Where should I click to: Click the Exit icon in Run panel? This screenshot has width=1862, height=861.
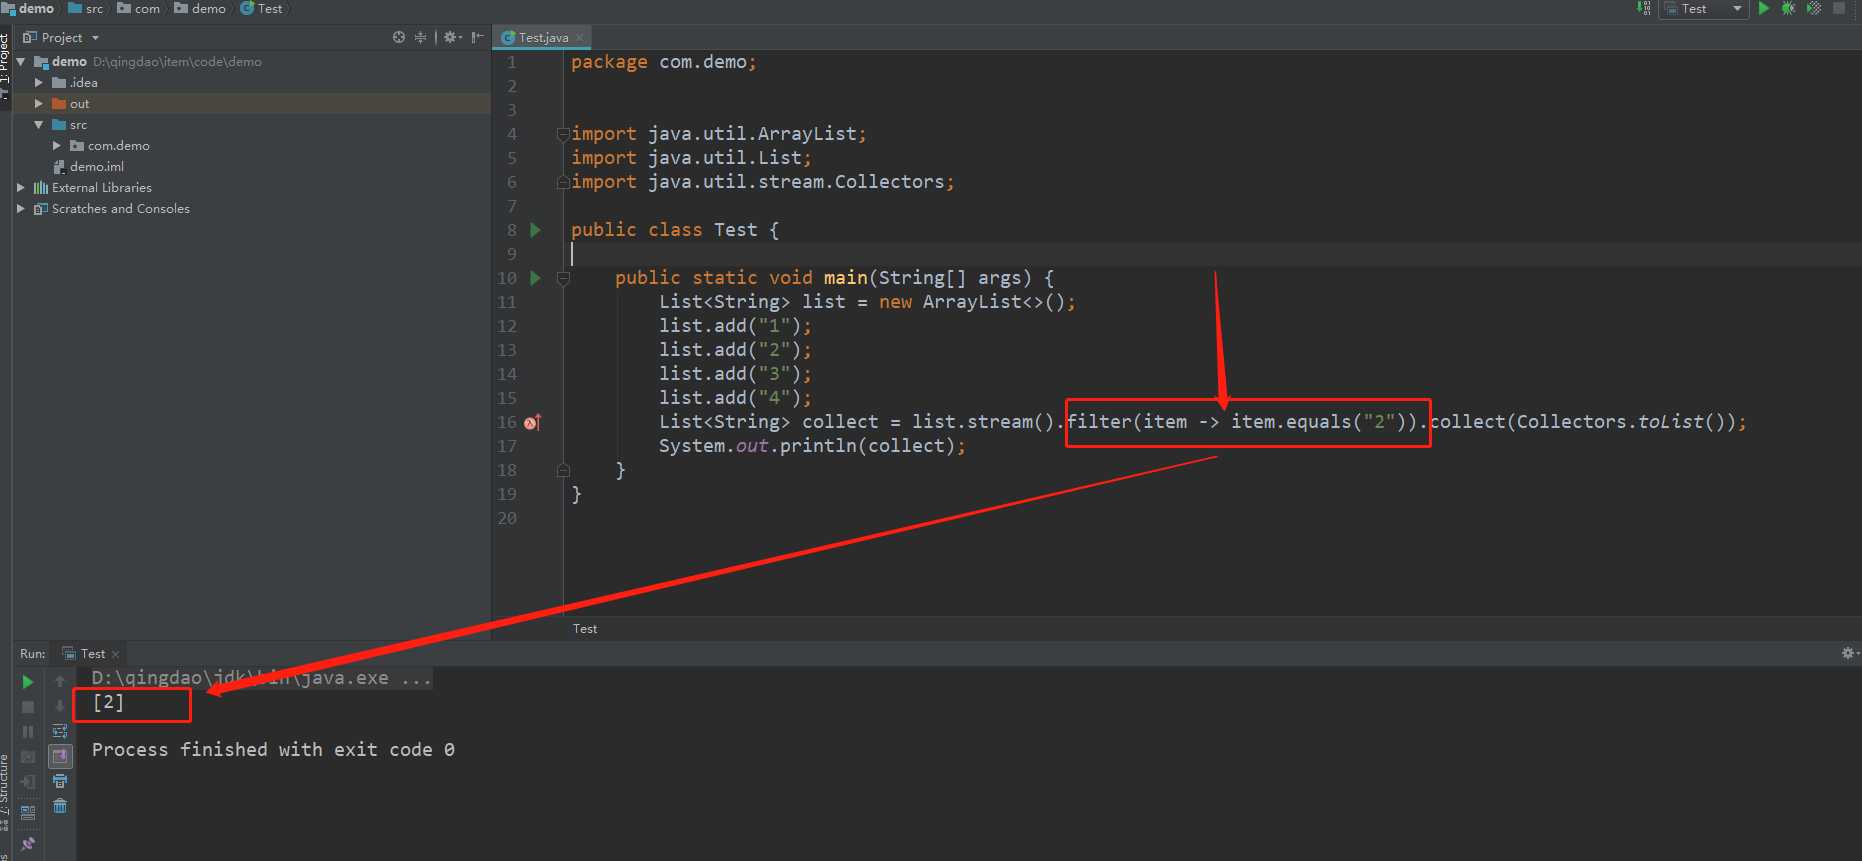click(x=28, y=782)
